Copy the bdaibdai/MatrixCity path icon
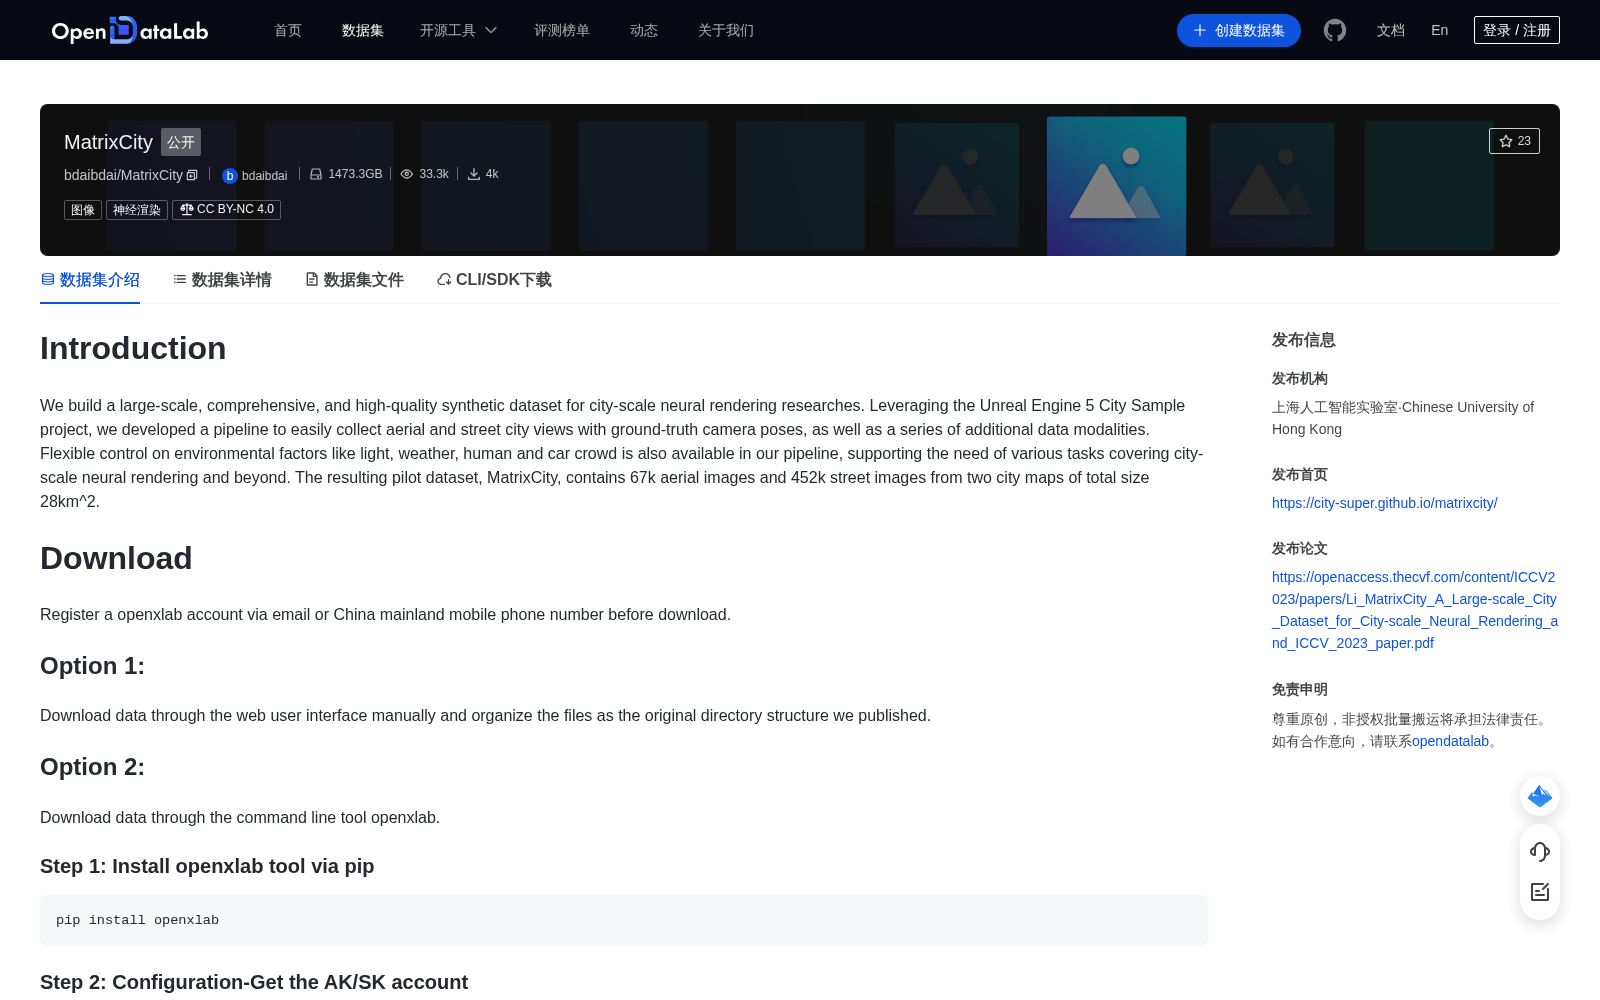Screen dimensions: 1600x1000 (x=193, y=175)
